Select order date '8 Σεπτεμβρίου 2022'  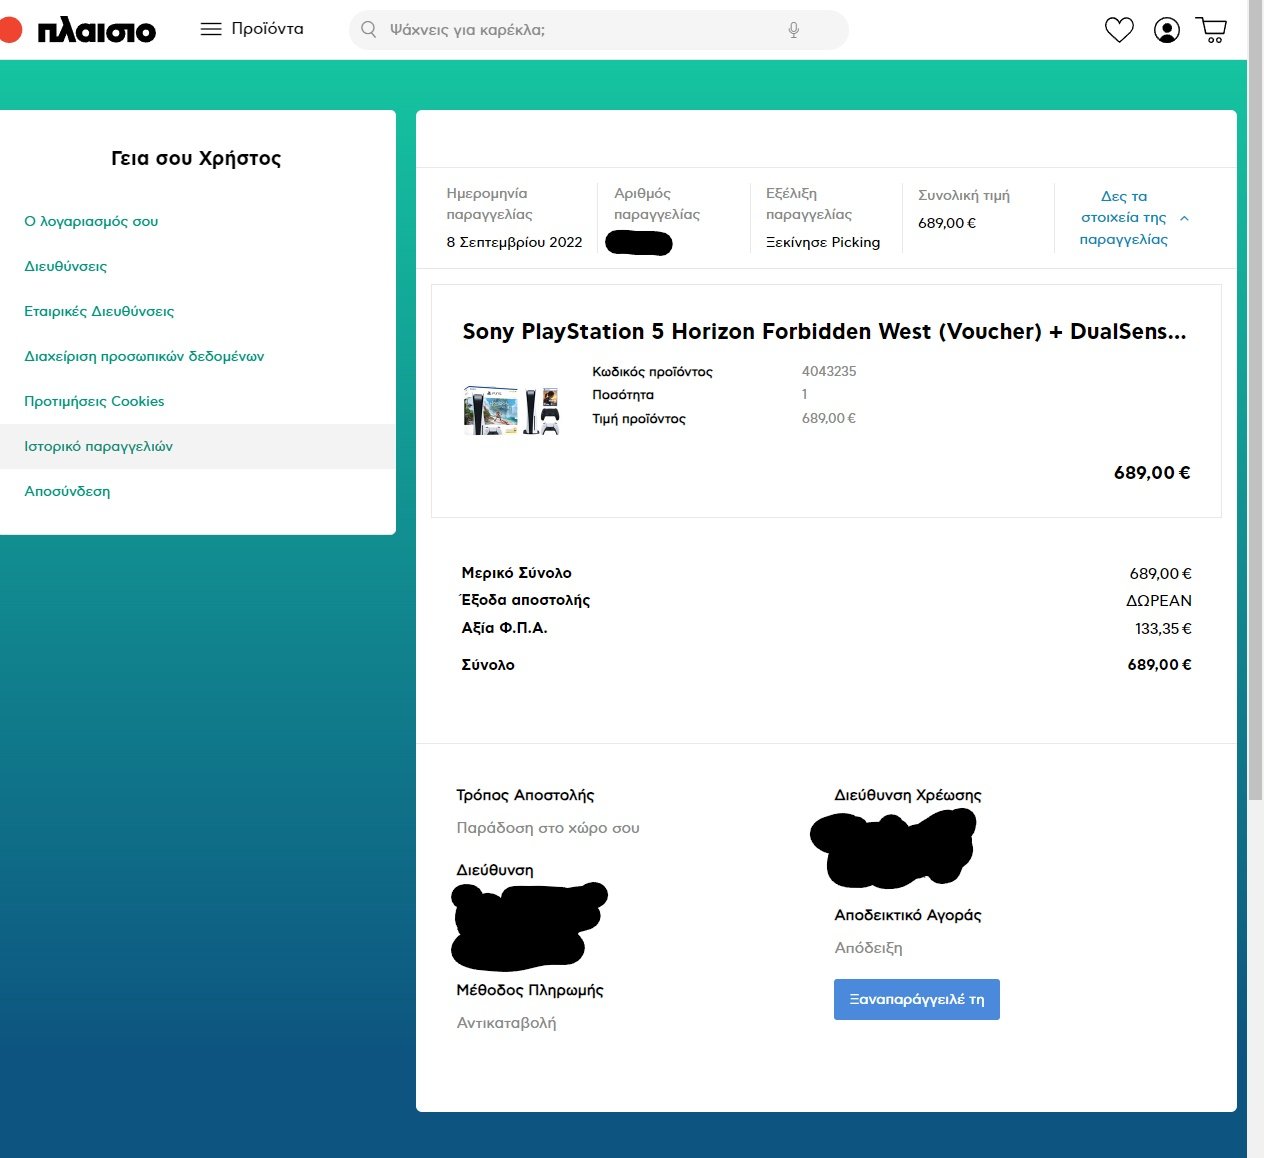(514, 242)
